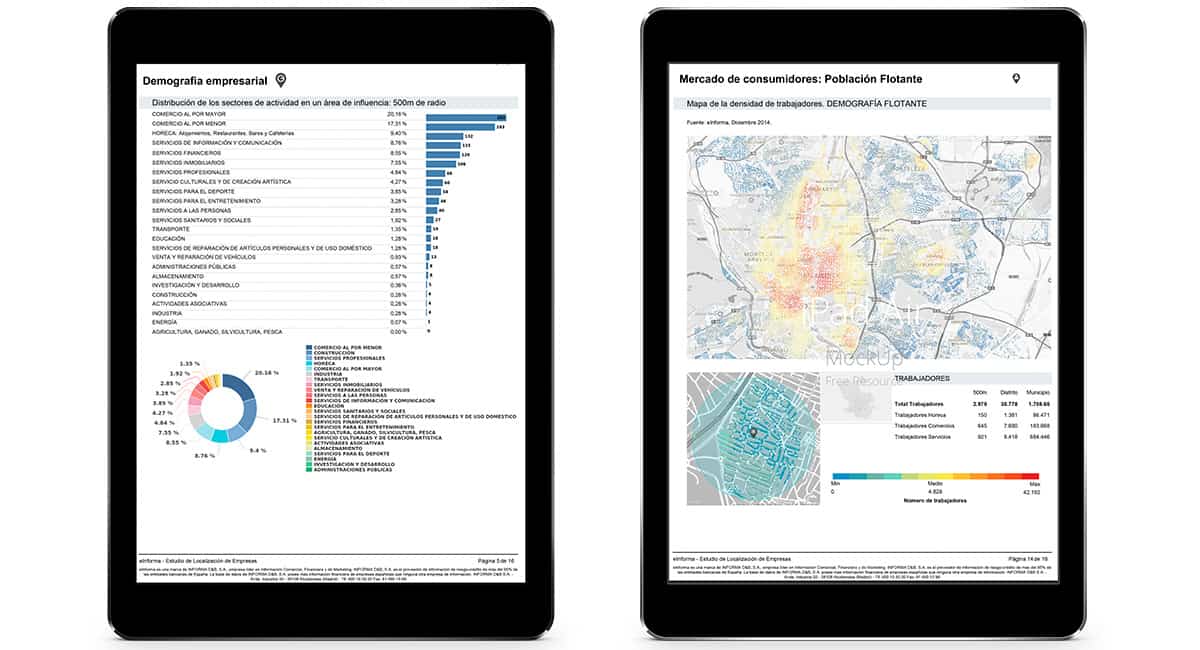The image size is (1200, 650).
Task: Select 'SERVICIOS PARA EL ENTRETENIMIENTO' in the donut legend
Action: coord(366,428)
